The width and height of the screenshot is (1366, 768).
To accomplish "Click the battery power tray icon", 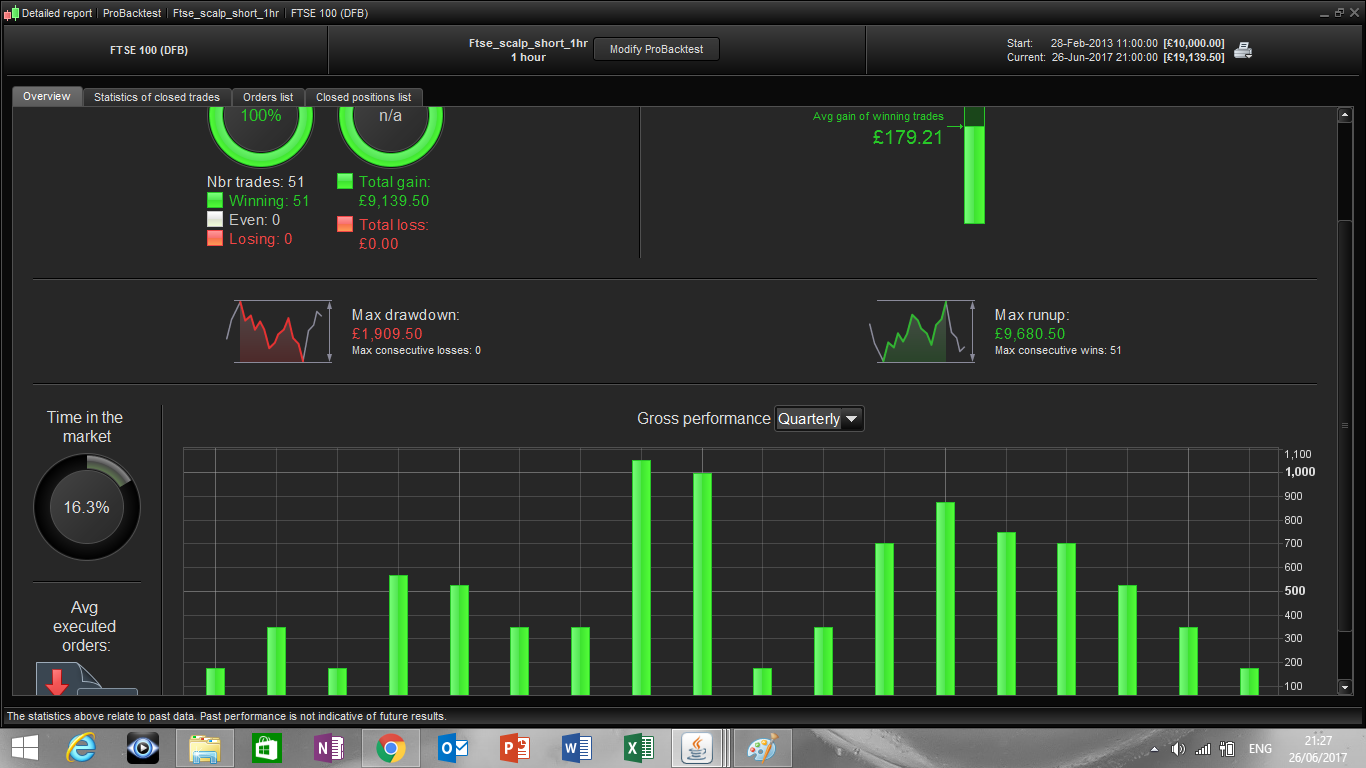I will (1227, 749).
